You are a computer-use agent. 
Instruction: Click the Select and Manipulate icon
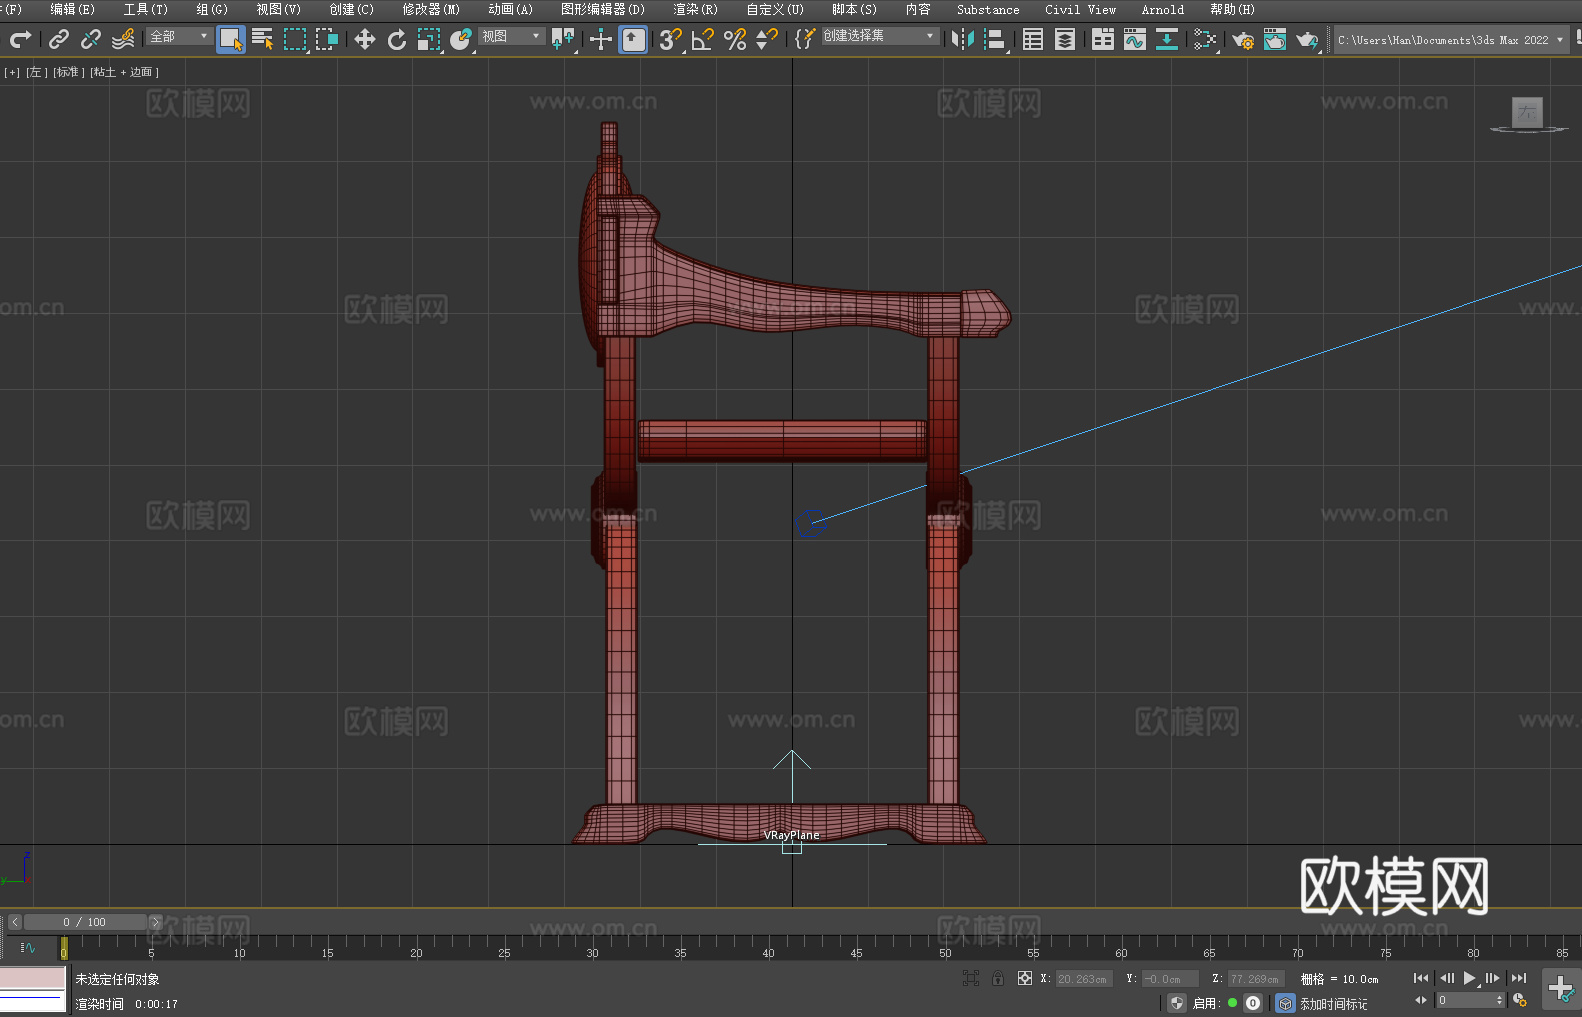point(601,39)
